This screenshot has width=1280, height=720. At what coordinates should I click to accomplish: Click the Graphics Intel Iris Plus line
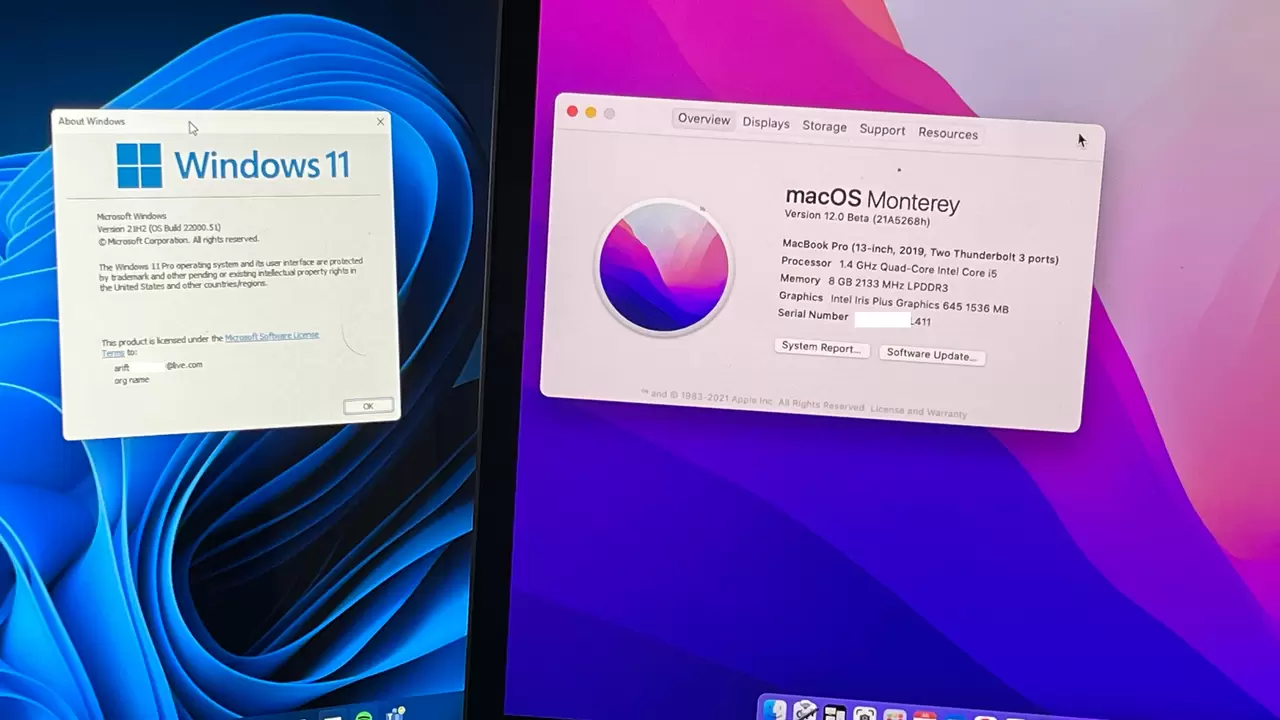pyautogui.click(x=893, y=302)
